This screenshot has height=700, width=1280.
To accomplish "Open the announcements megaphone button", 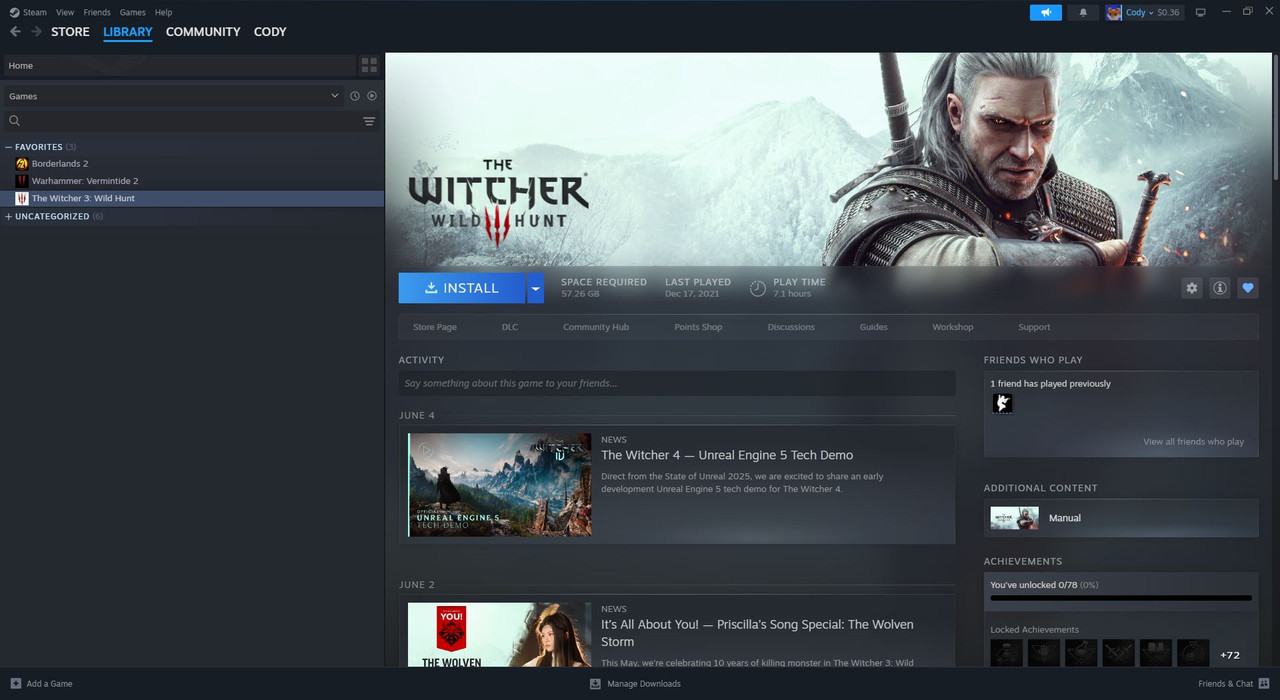I will pyautogui.click(x=1046, y=12).
